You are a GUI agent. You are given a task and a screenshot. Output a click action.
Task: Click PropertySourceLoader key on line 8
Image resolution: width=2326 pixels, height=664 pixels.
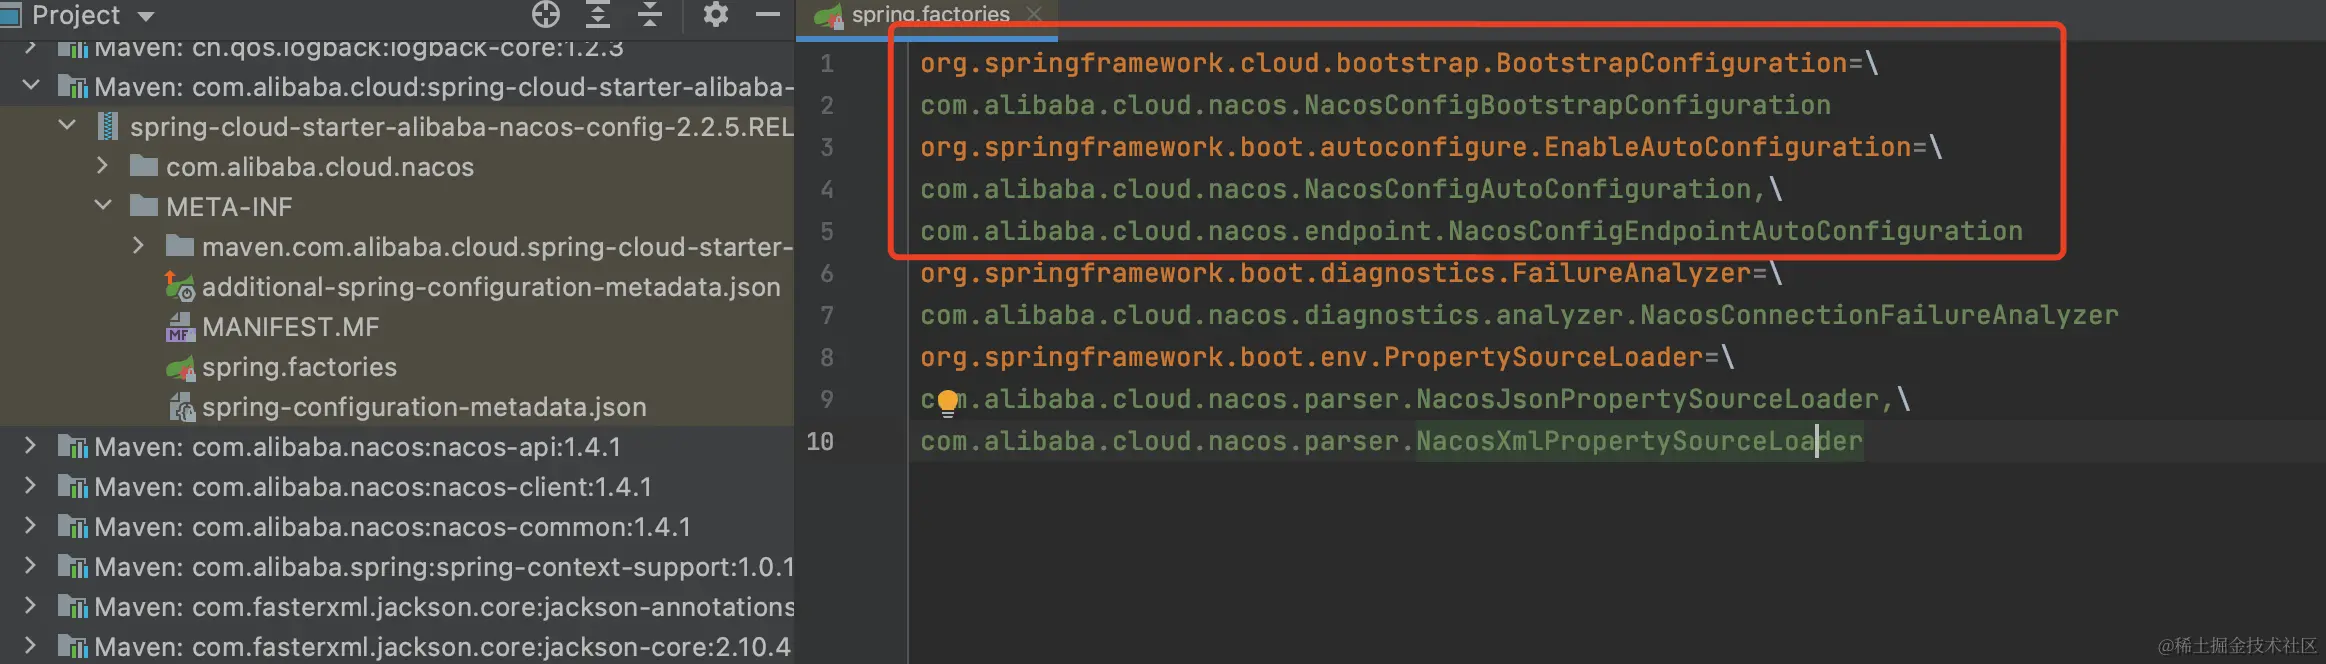click(x=1544, y=357)
